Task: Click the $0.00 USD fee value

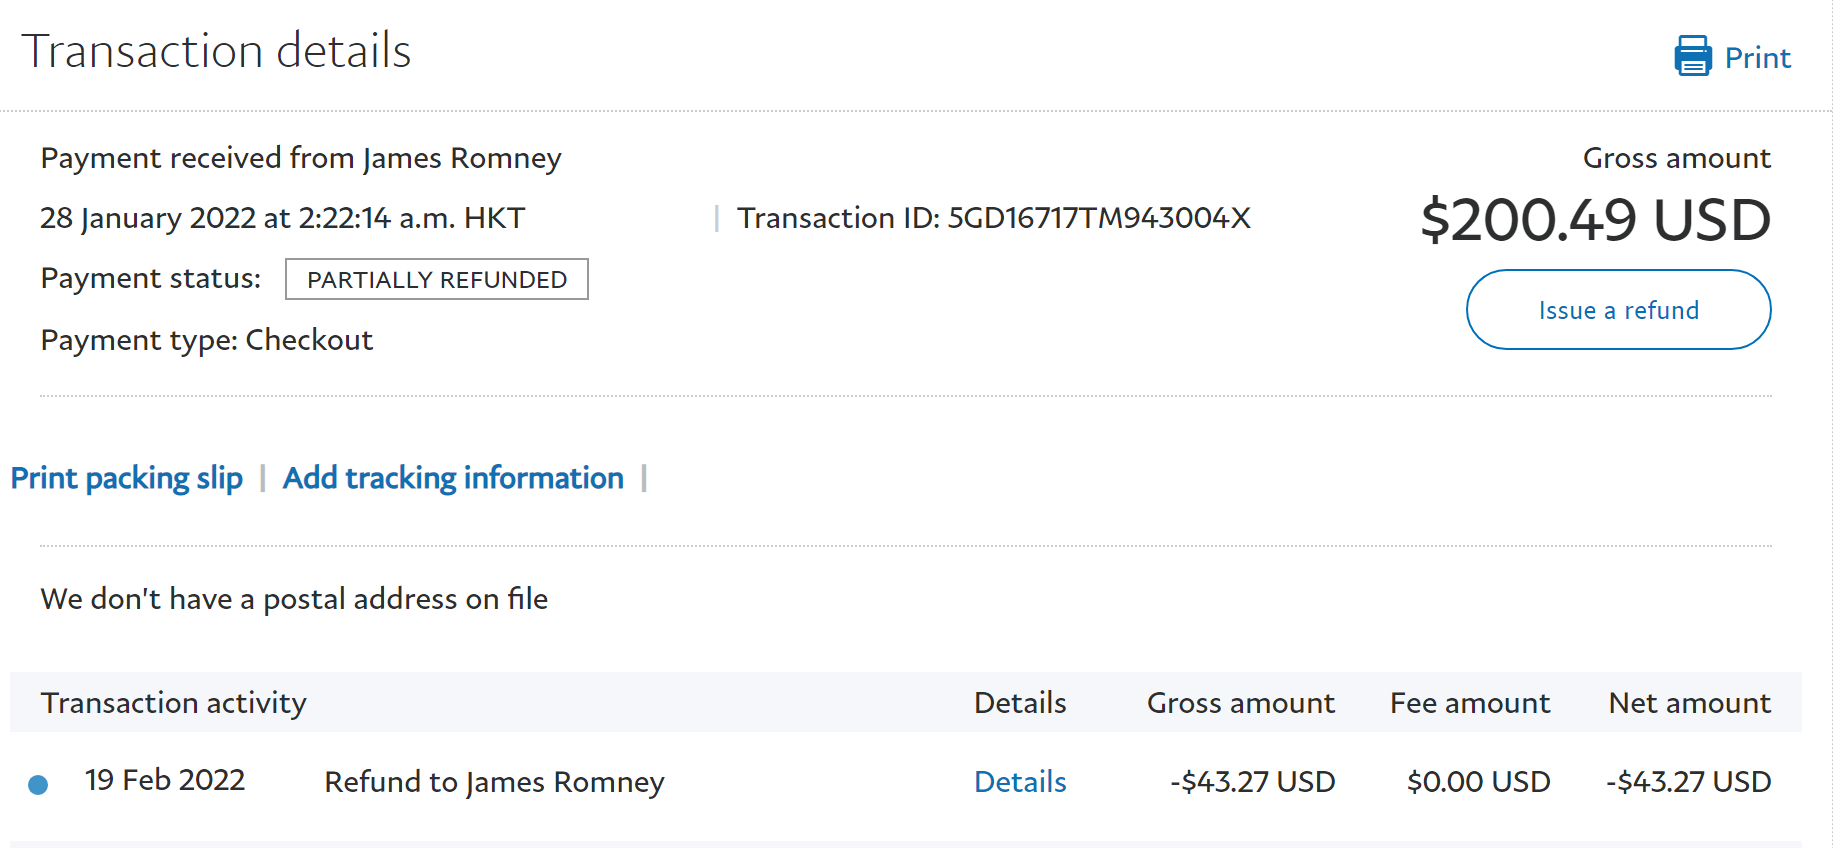Action: 1478,781
